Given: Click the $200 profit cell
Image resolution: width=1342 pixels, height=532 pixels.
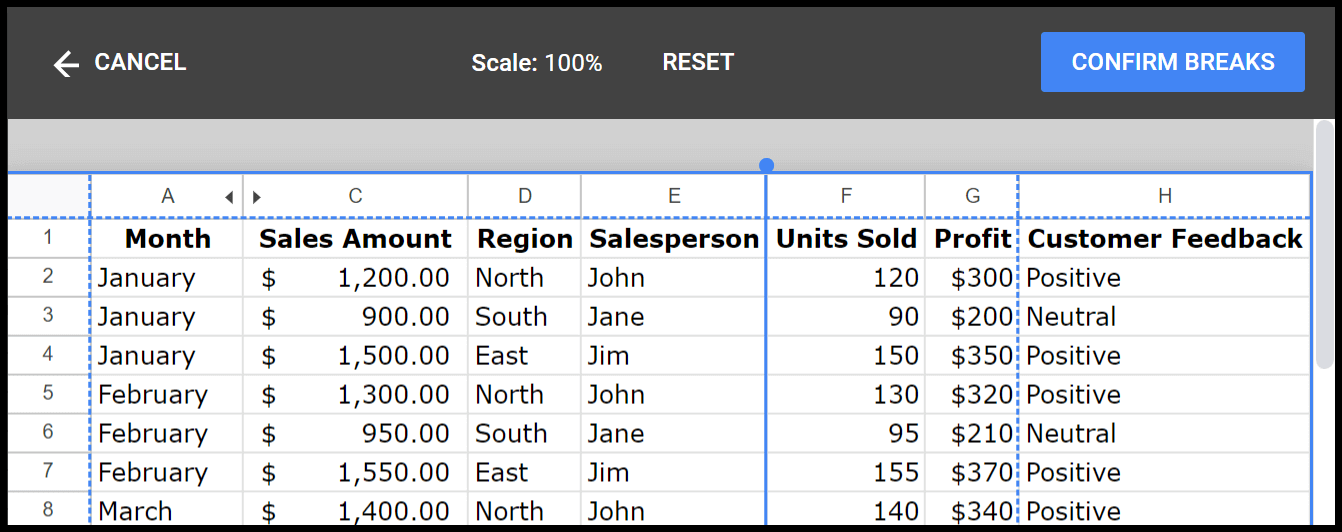Looking at the screenshot, I should point(972,316).
